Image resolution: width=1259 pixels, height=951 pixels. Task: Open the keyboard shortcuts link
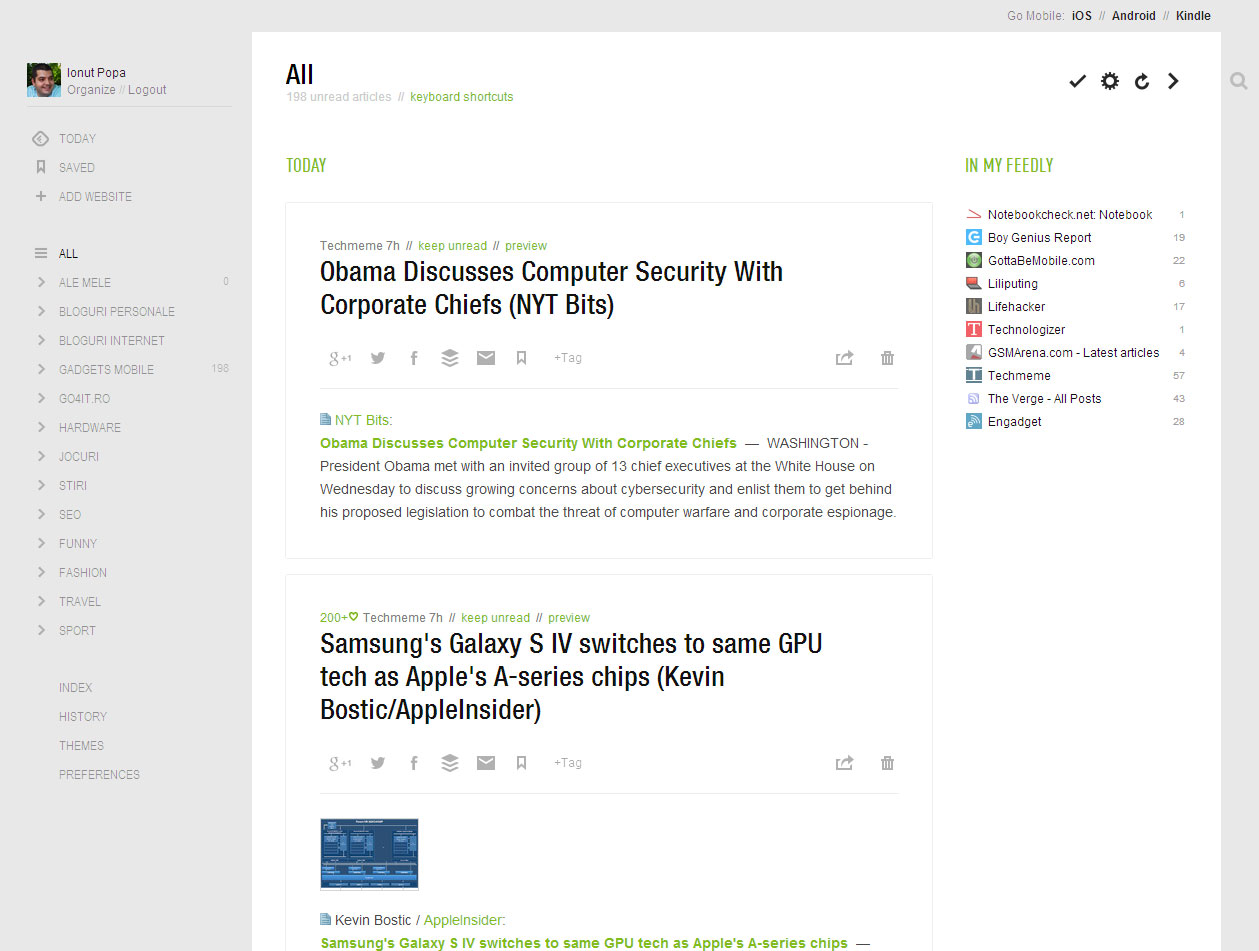point(461,97)
